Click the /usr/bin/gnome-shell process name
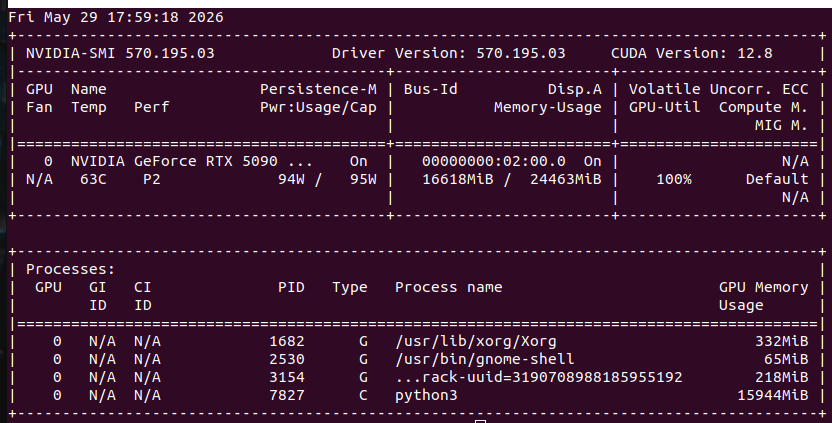Screen dimensions: 832x423 click(484, 359)
